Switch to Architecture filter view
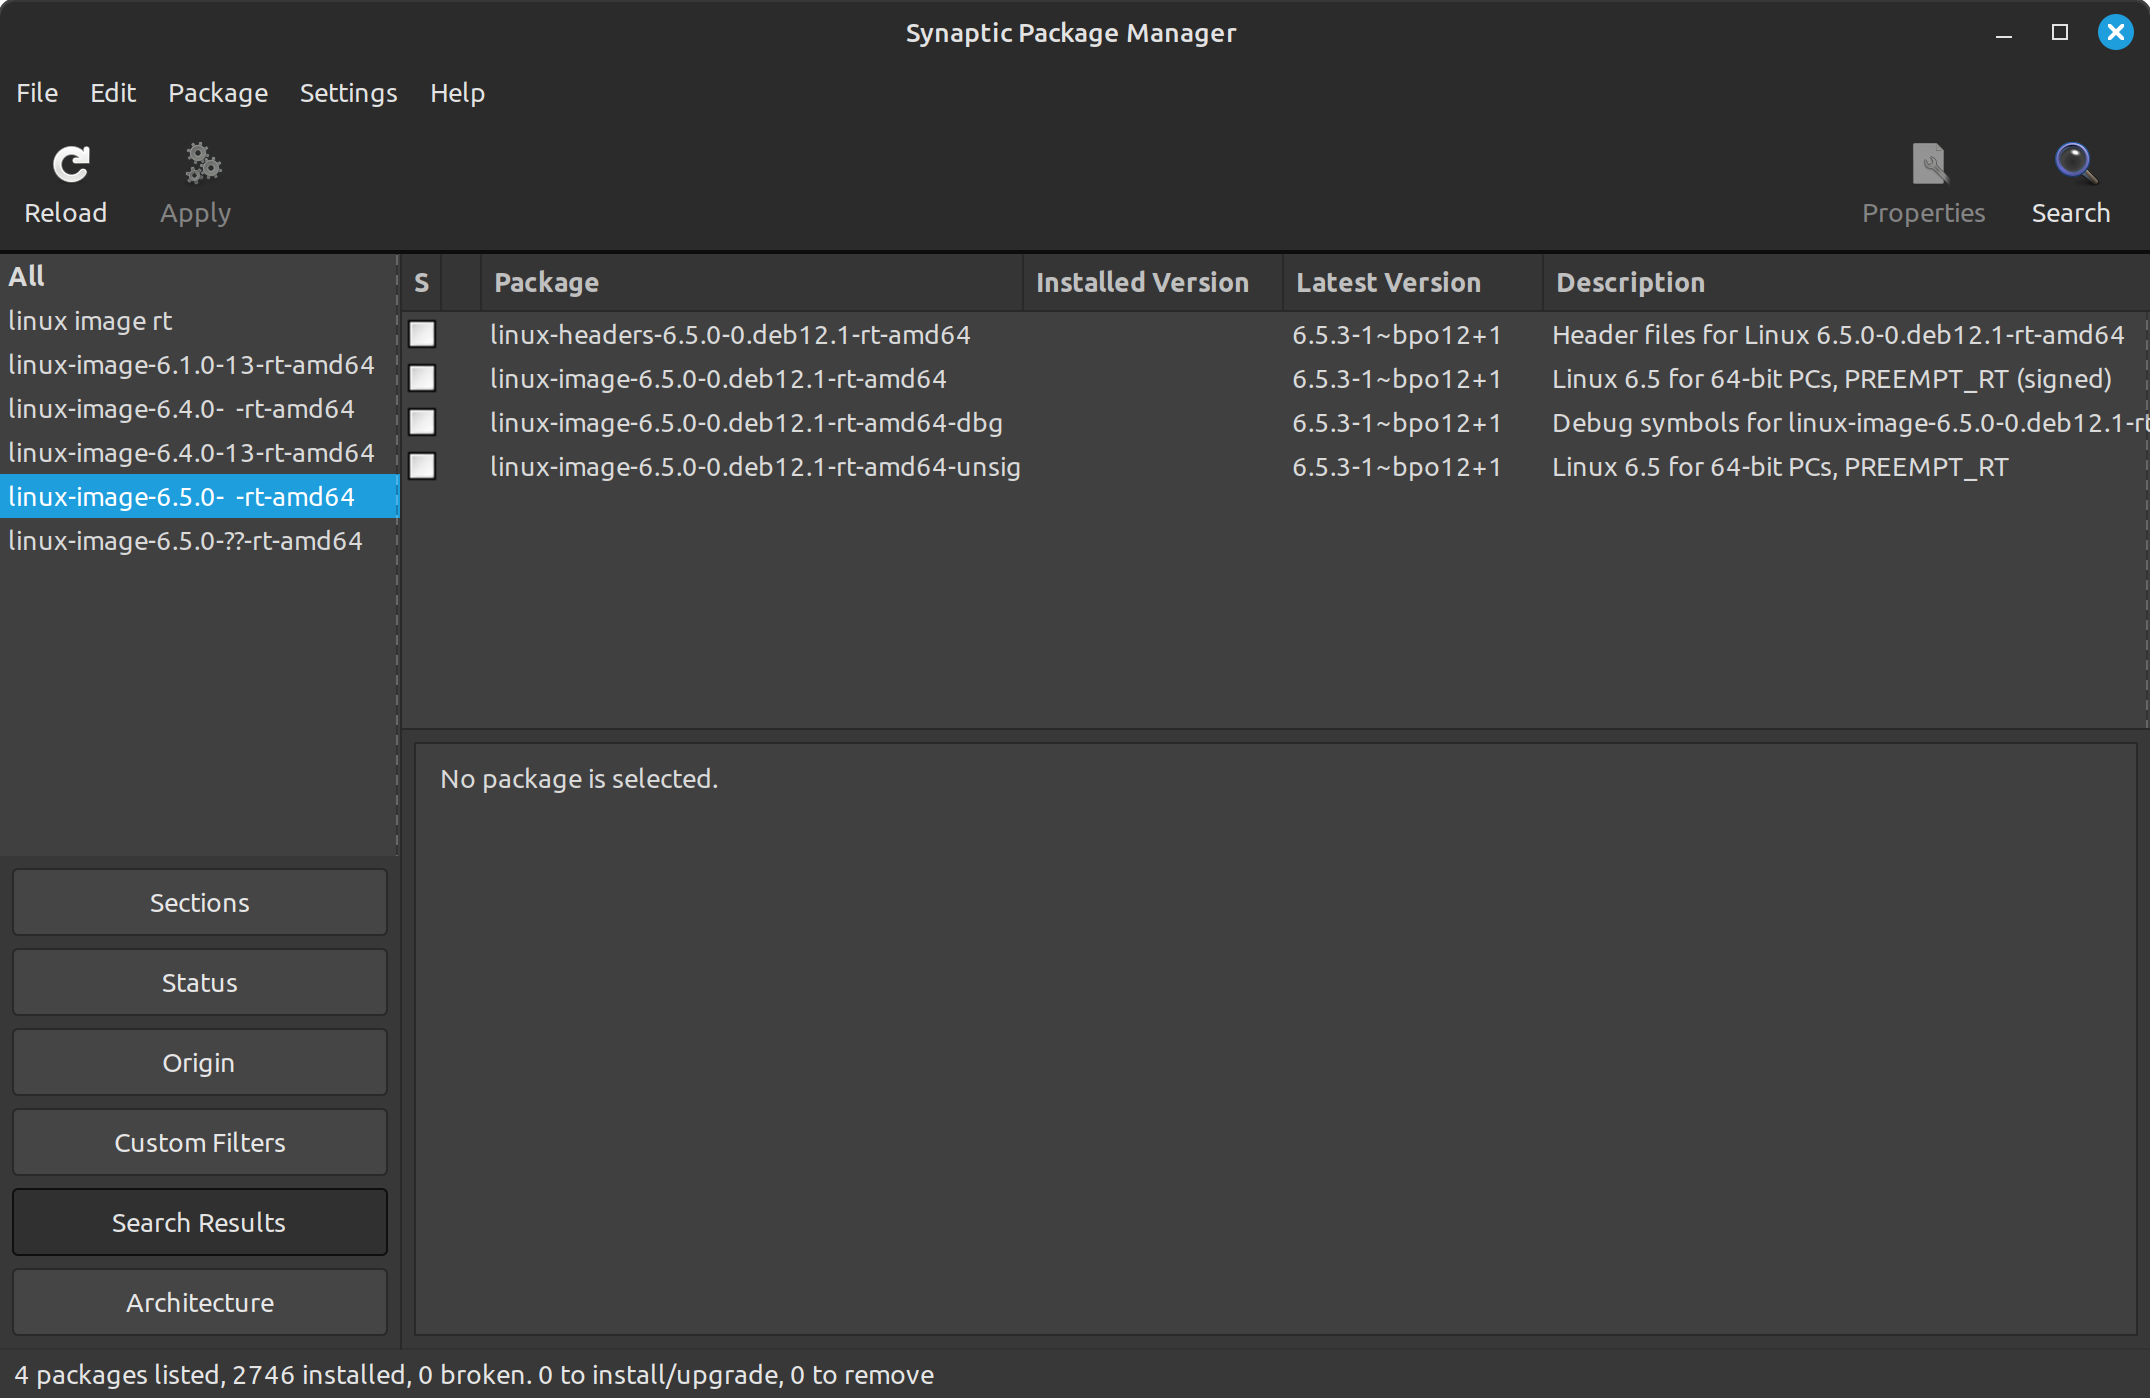Screen dimensions: 2150x1398 pyautogui.click(x=200, y=1302)
